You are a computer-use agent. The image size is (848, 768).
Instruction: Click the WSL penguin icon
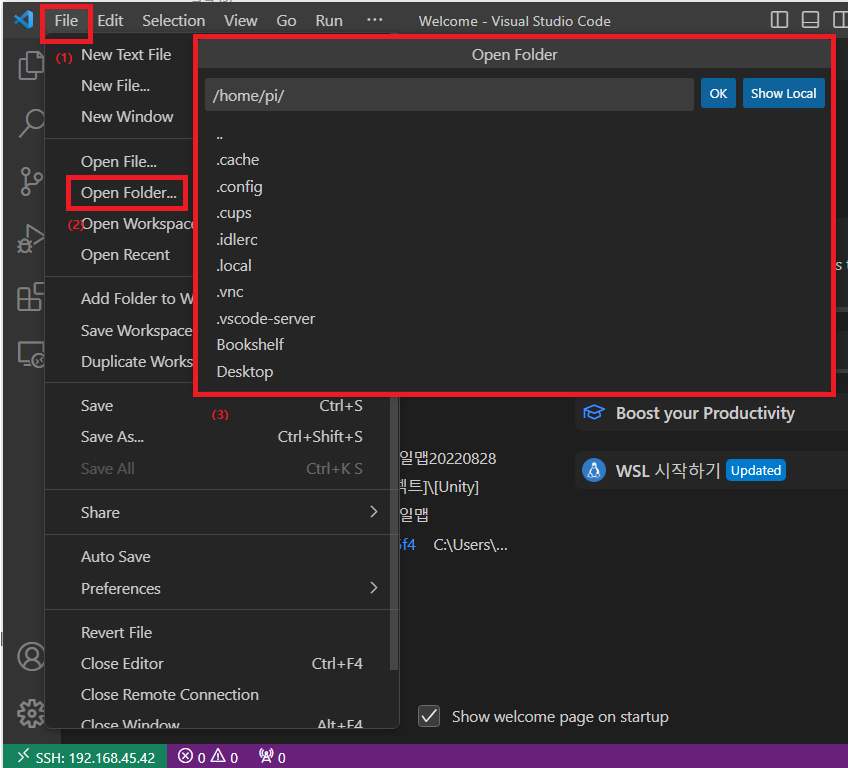click(x=593, y=470)
